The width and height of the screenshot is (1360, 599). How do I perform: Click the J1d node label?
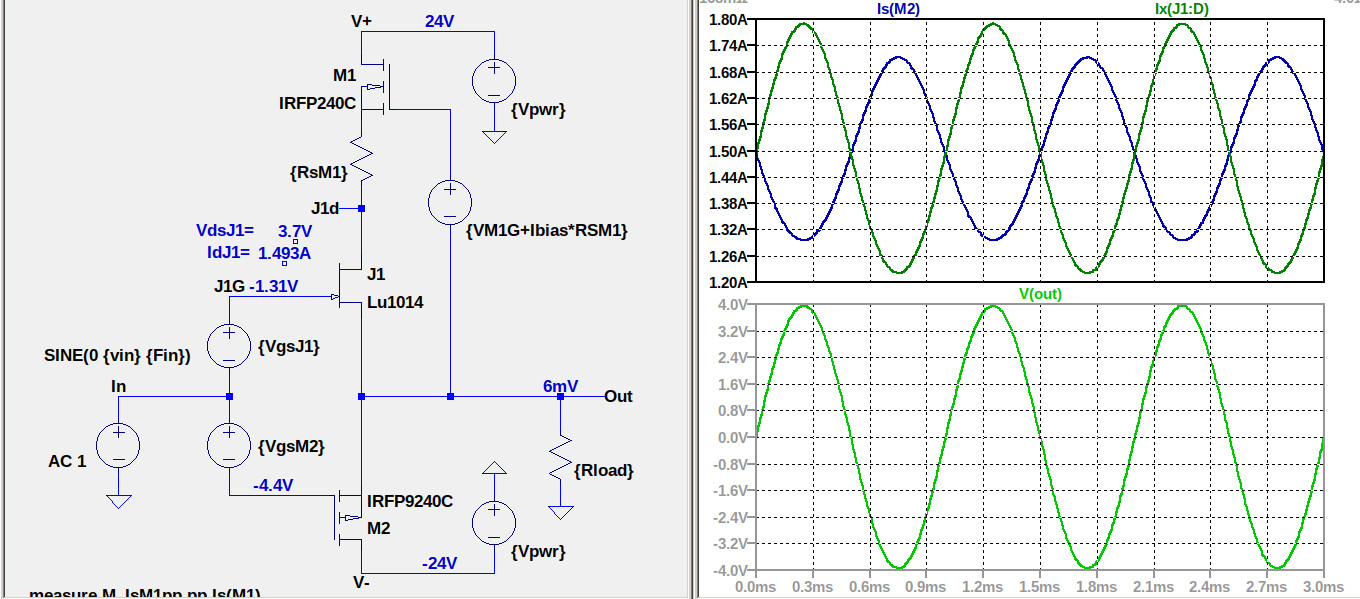[325, 209]
